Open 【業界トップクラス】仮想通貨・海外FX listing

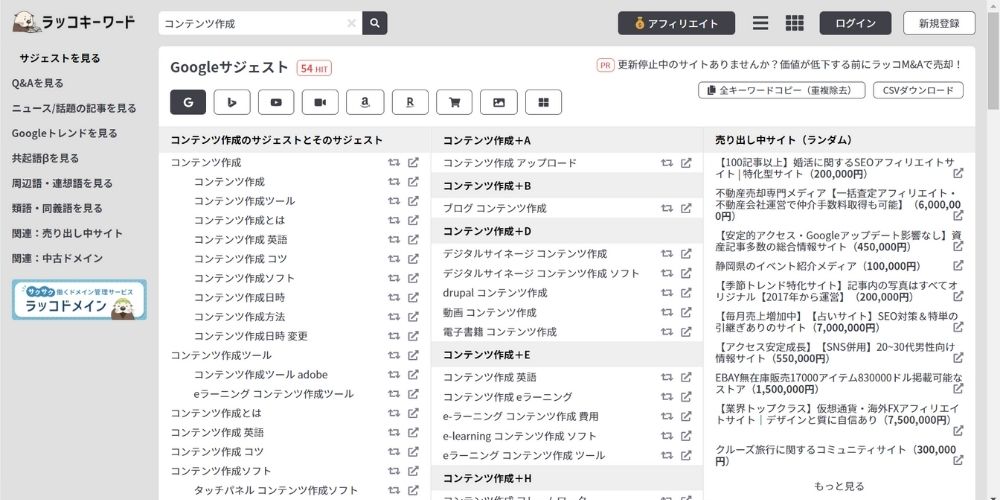(837, 414)
